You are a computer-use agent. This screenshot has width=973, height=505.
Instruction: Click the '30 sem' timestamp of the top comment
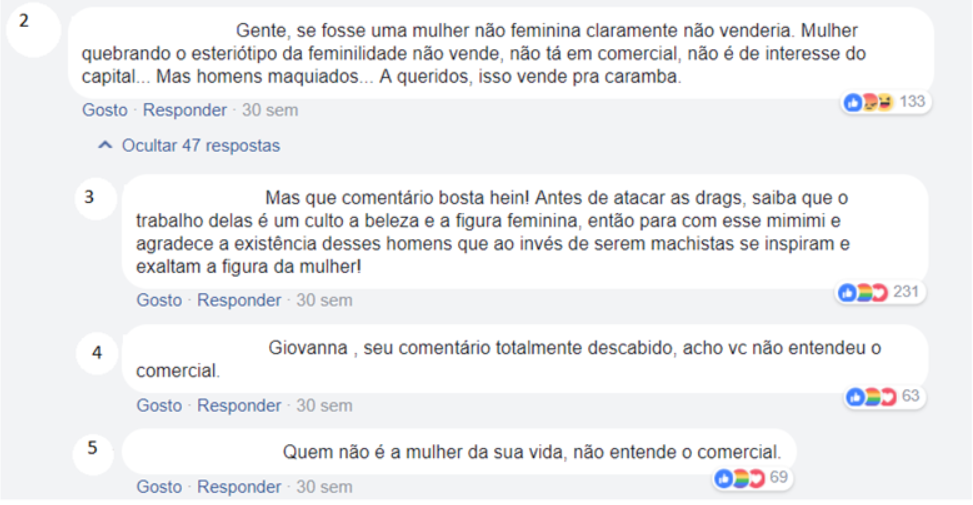(x=270, y=110)
